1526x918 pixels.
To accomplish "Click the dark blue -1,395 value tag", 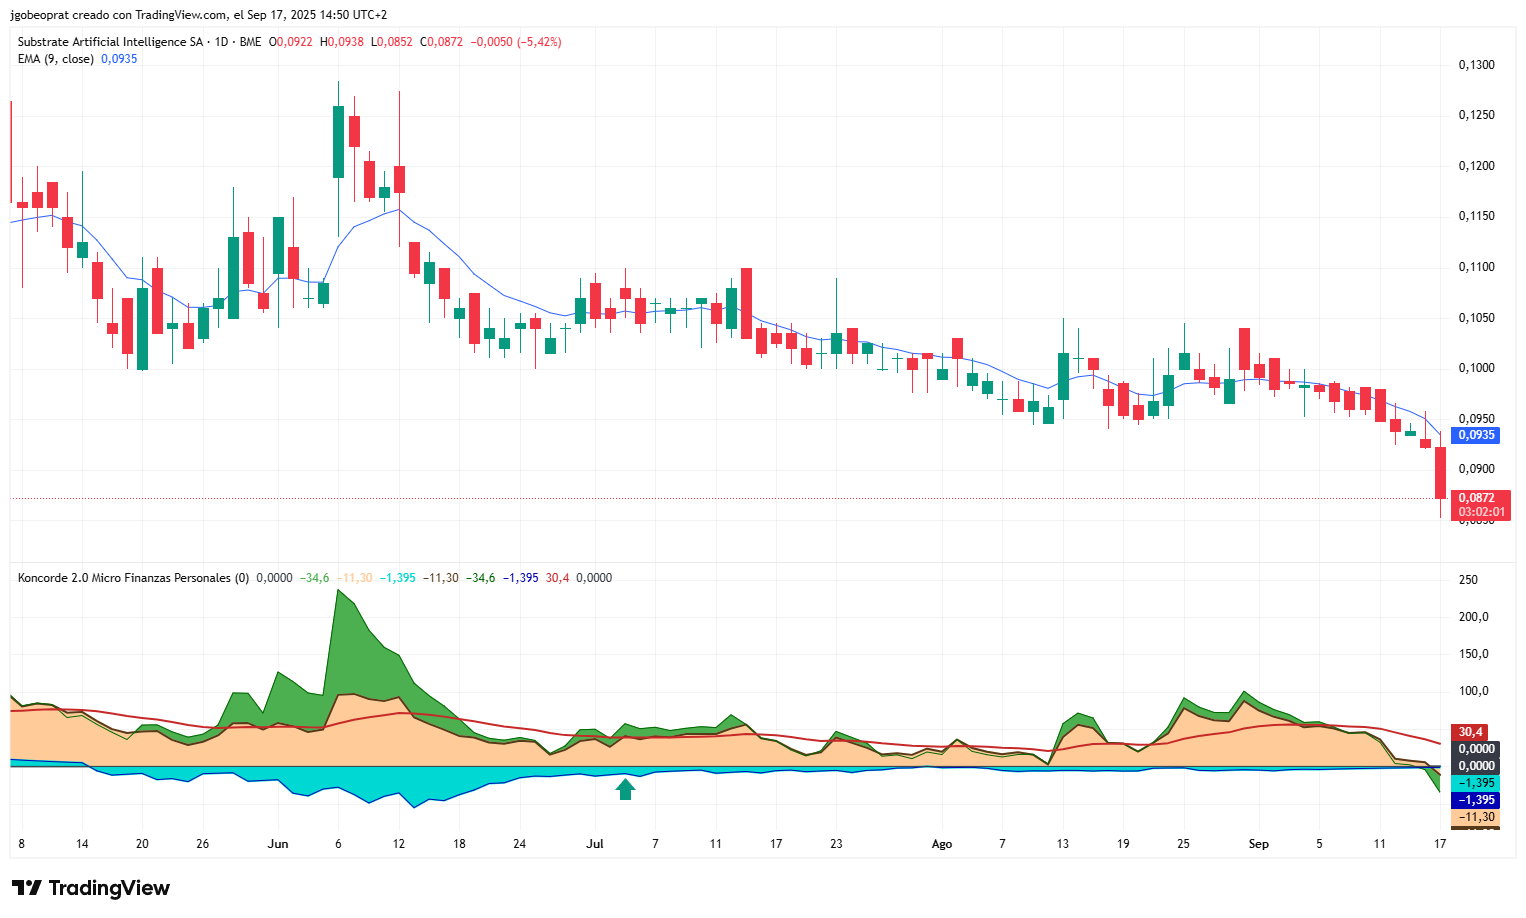I will (x=1476, y=800).
